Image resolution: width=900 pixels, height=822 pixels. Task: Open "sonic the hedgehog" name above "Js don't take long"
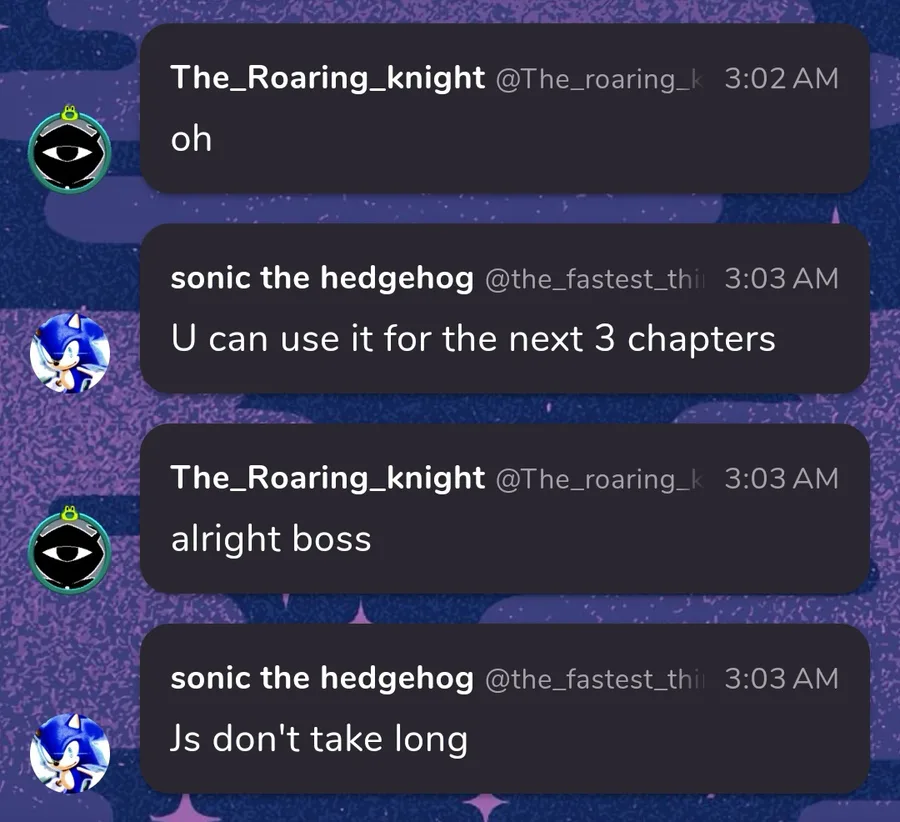click(x=322, y=678)
